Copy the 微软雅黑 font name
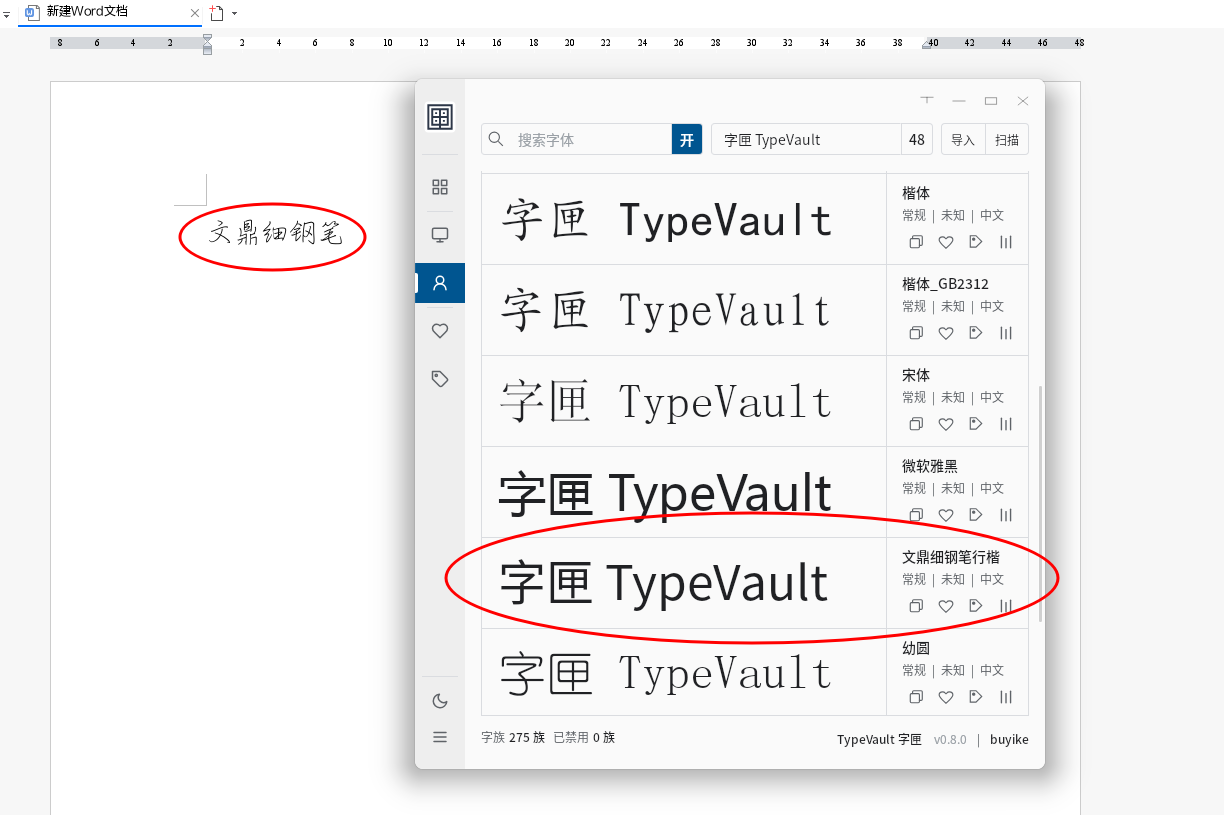The height and width of the screenshot is (815, 1224). click(x=915, y=515)
